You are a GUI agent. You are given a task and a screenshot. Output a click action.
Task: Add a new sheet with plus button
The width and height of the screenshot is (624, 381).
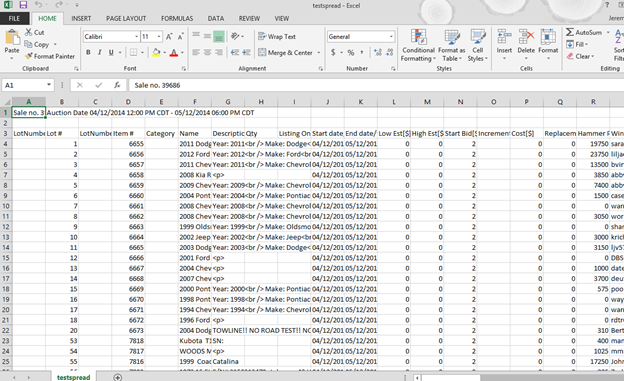pyautogui.click(x=117, y=377)
